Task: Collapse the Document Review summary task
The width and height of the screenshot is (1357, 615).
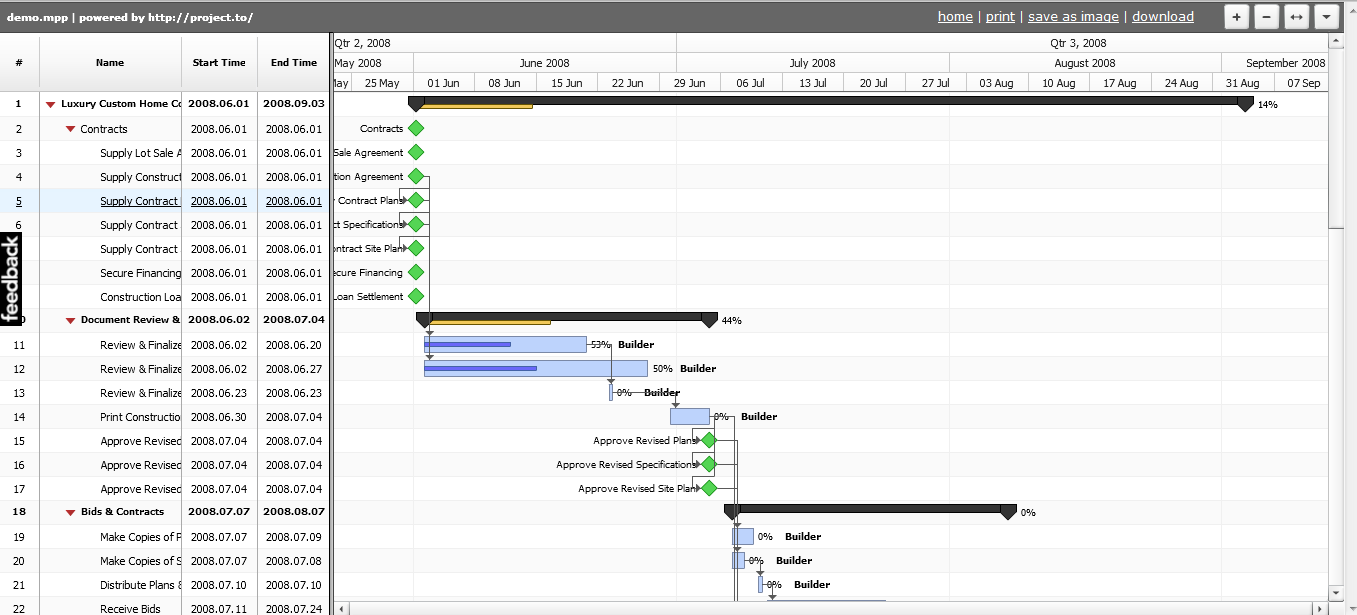Action: coord(69,320)
